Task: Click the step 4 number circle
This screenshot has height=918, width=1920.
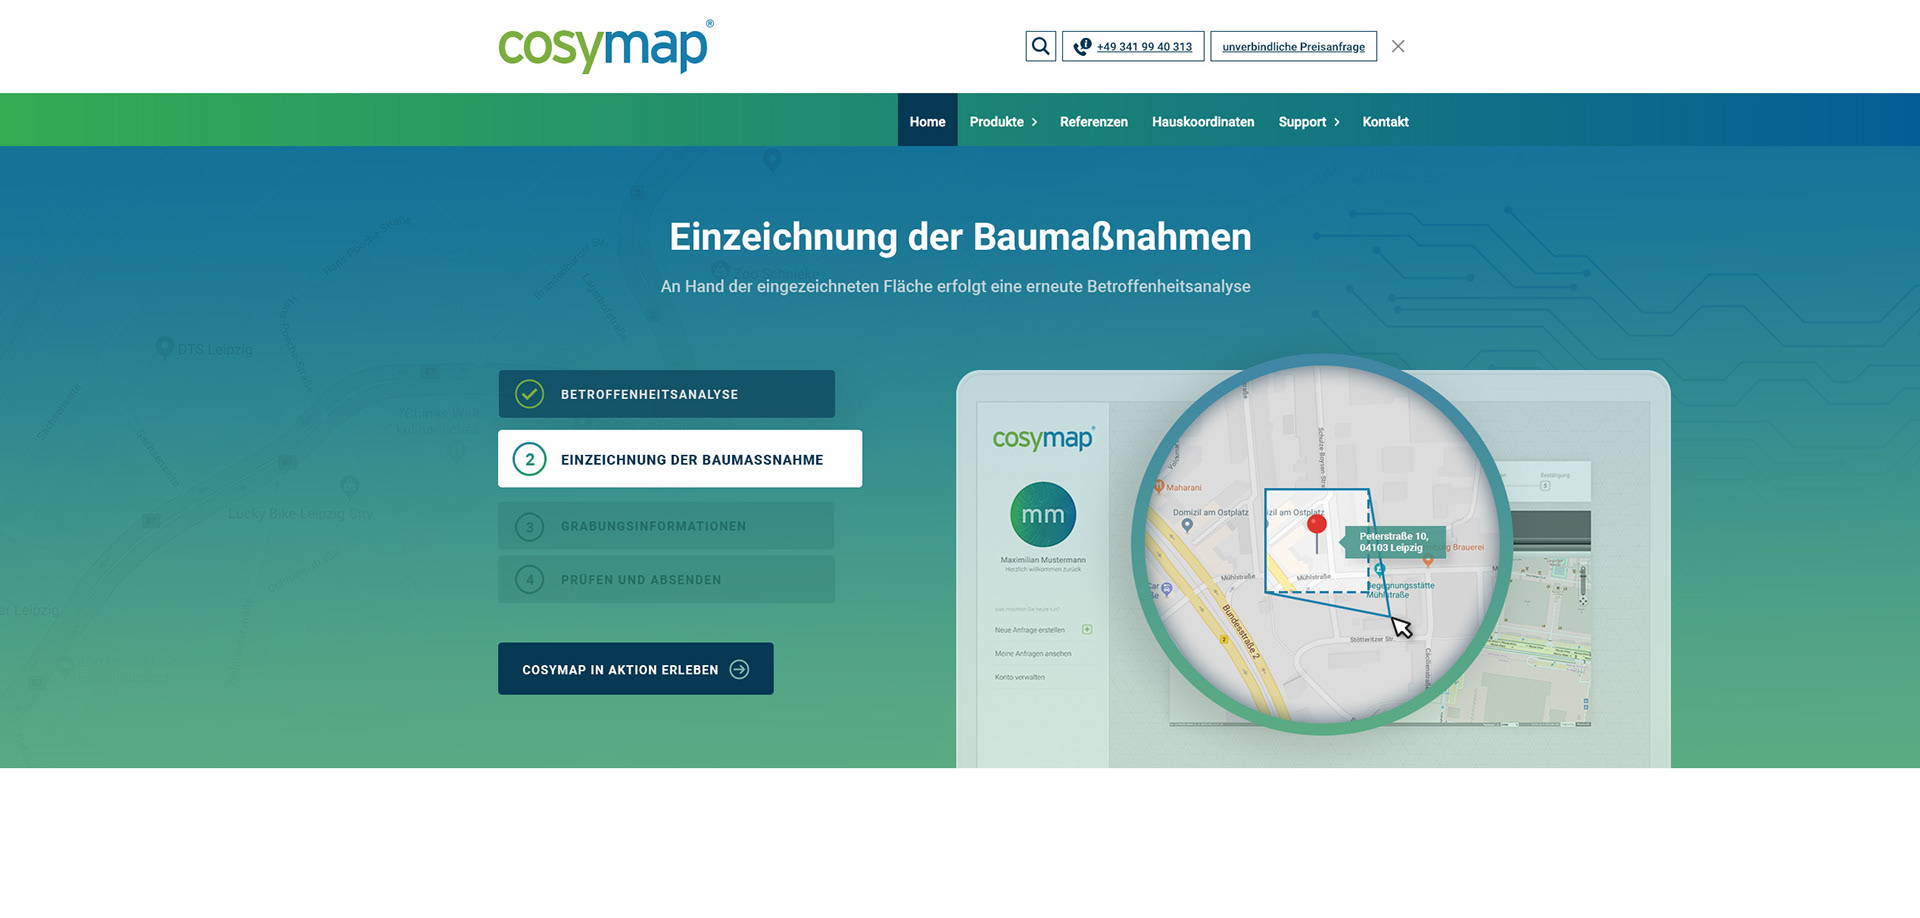Action: [529, 579]
